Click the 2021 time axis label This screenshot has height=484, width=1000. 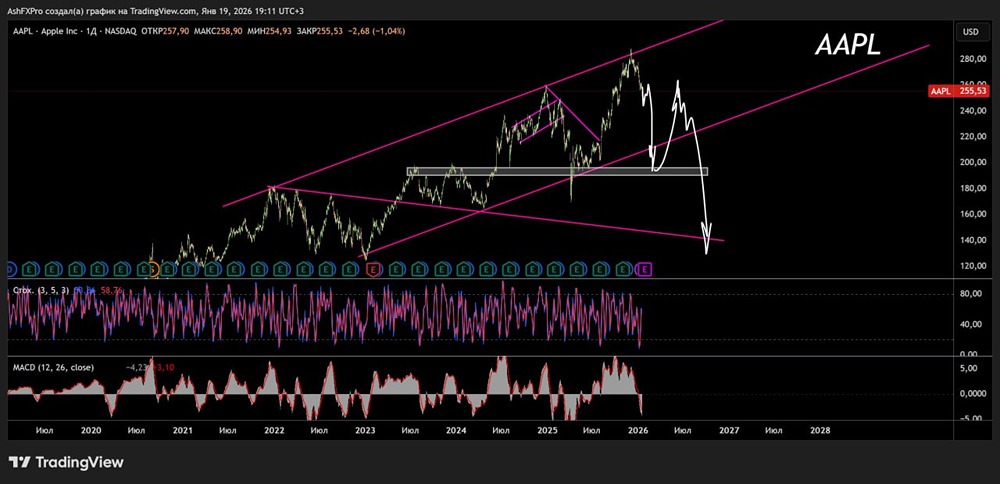[x=182, y=430]
